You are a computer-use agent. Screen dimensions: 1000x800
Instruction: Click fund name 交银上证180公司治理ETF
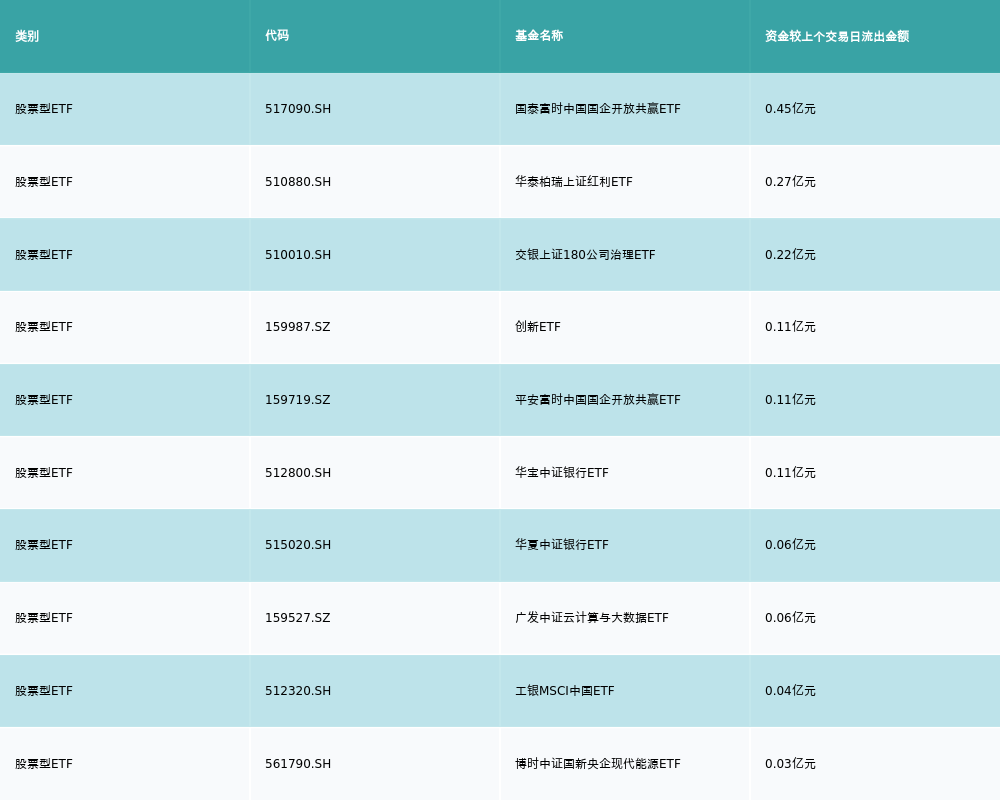point(585,255)
